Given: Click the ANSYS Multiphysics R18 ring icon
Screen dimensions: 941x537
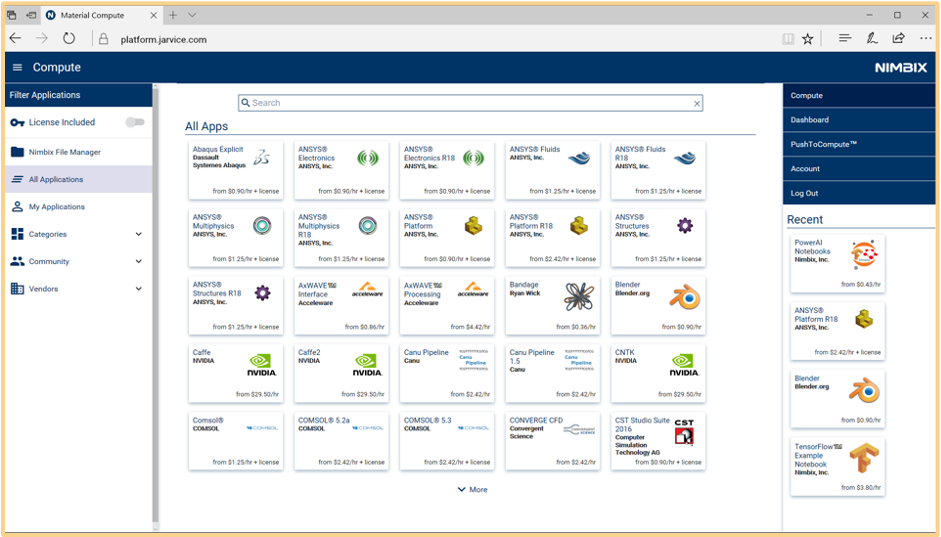Looking at the screenshot, I should click(368, 226).
